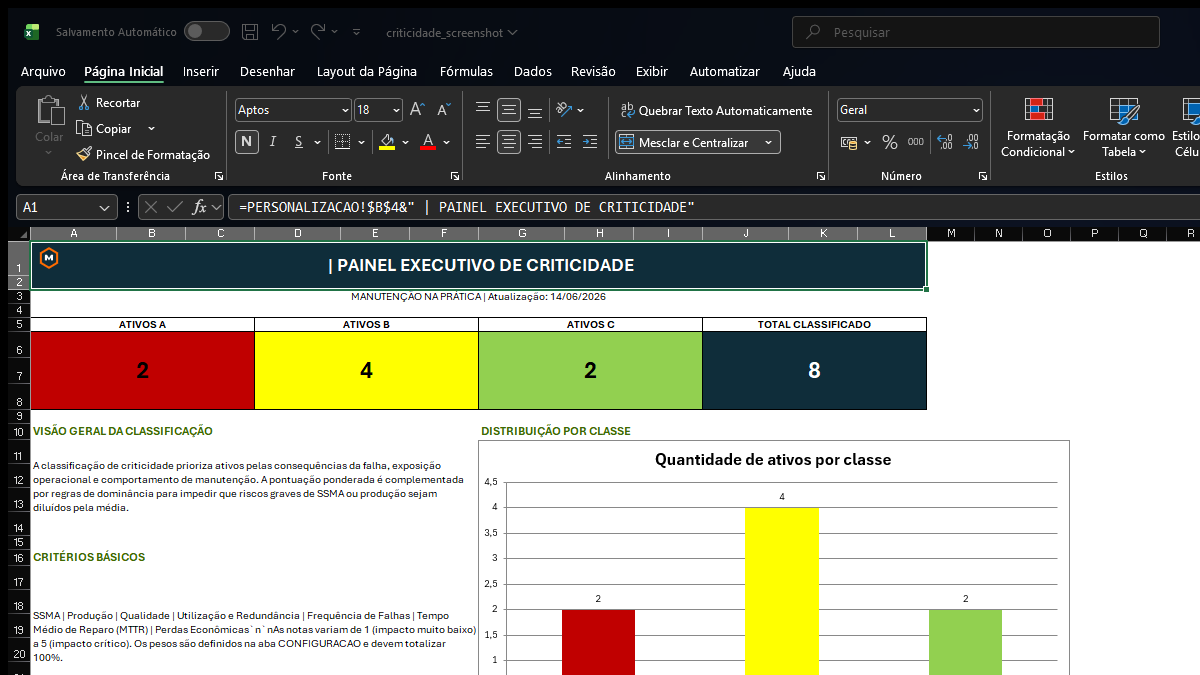Click the text orientation icon
The width and height of the screenshot is (1200, 675).
565,110
